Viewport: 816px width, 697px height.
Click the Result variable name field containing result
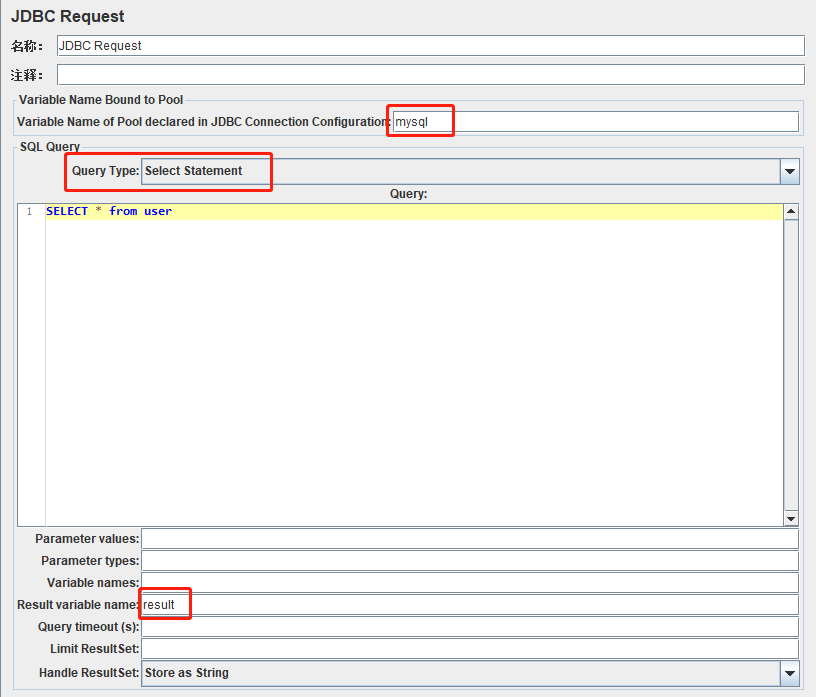(x=470, y=605)
